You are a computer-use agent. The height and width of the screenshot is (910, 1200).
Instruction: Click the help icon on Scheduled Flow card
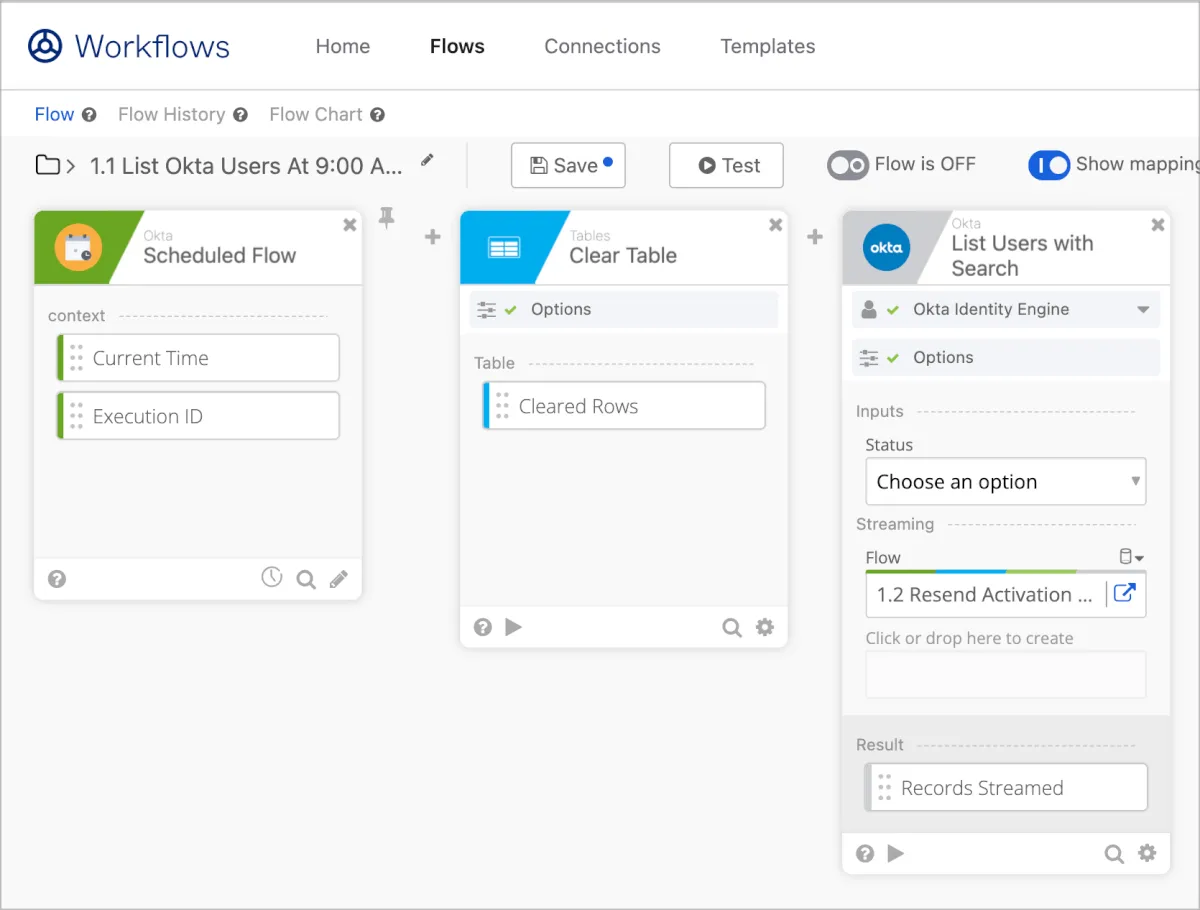point(57,579)
